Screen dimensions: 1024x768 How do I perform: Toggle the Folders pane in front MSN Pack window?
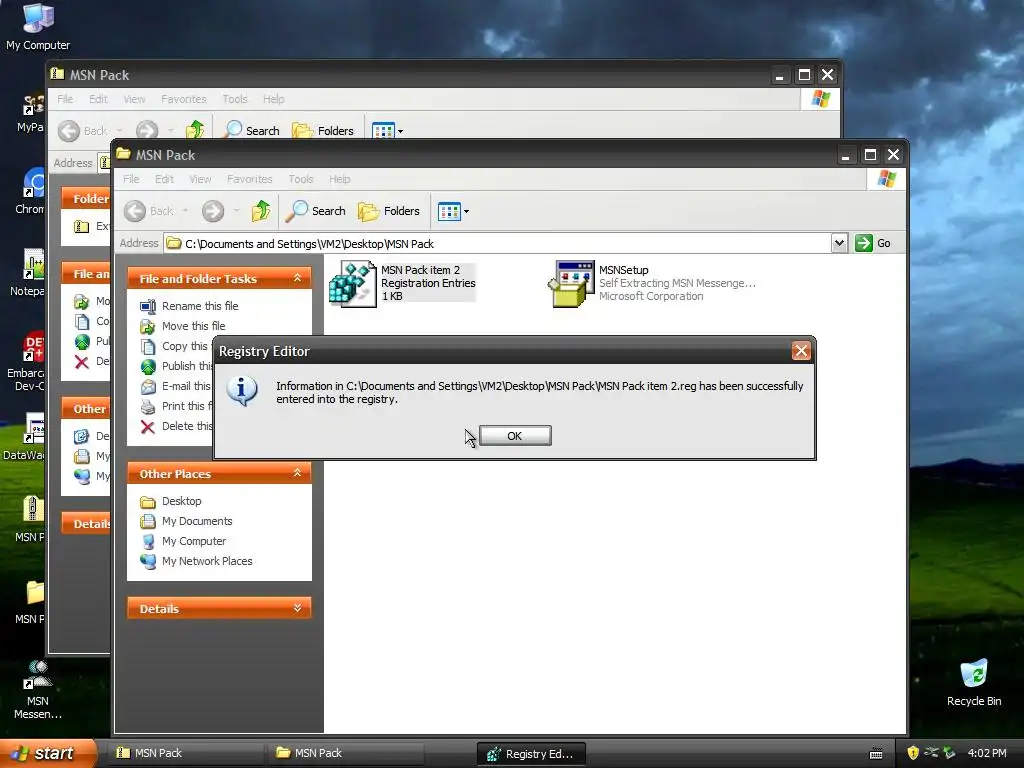click(x=389, y=211)
